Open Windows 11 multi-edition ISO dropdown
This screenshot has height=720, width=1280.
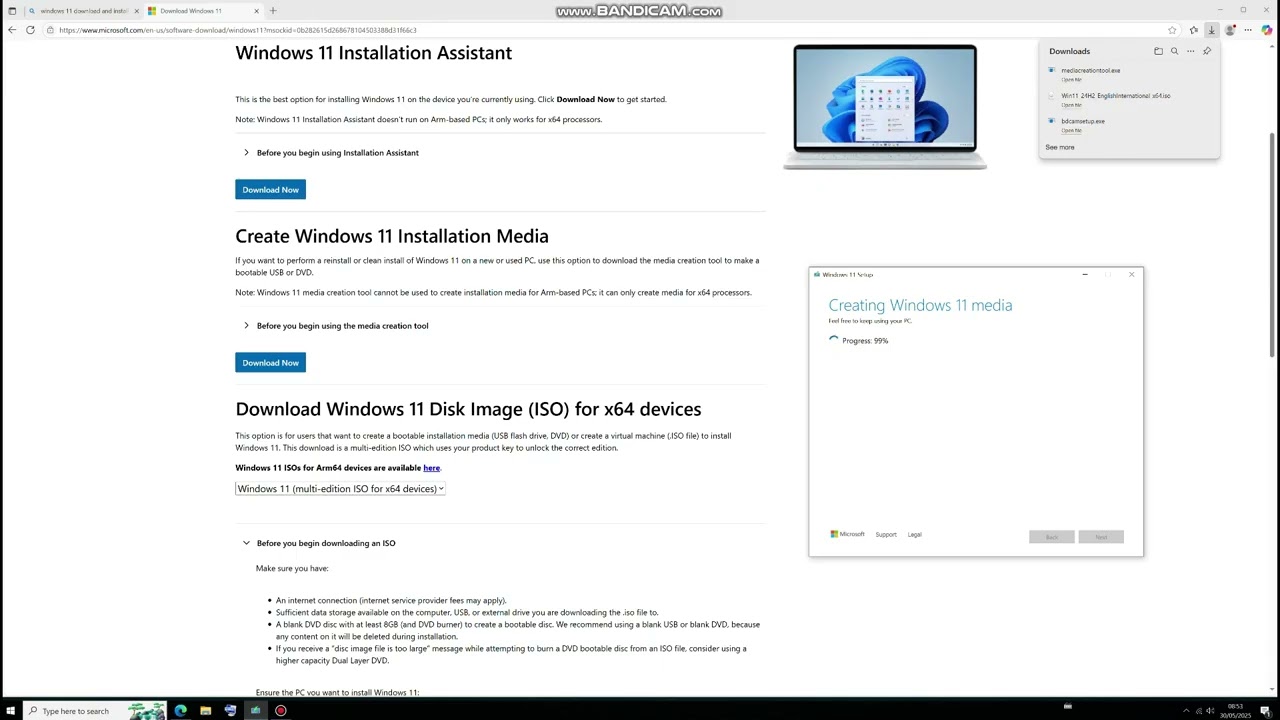(x=340, y=489)
